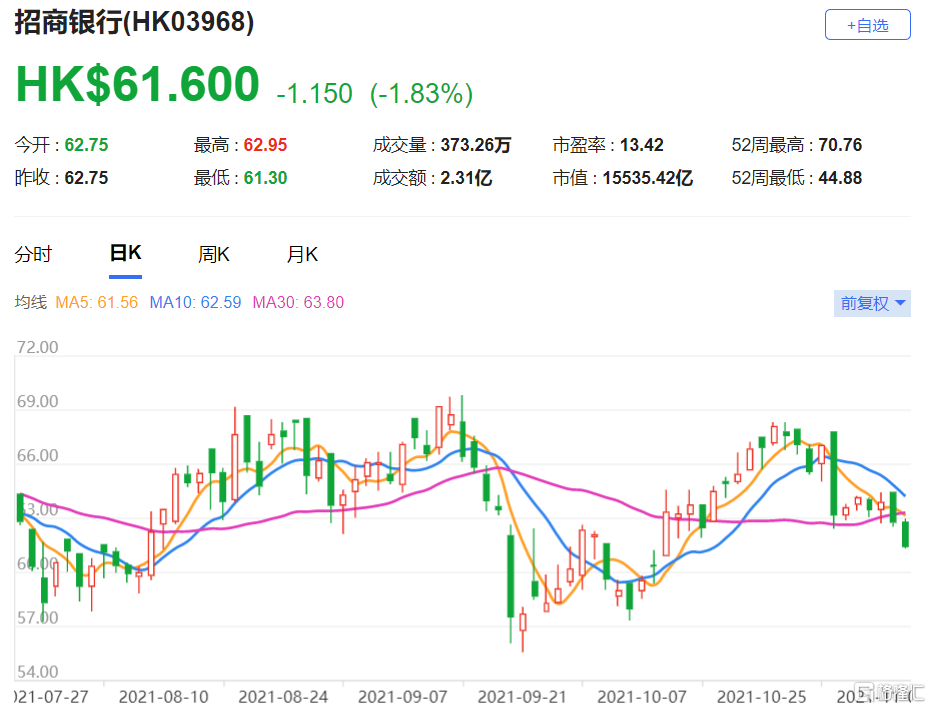Select the 日K daily chart tab
The height and width of the screenshot is (710, 932).
(x=125, y=253)
